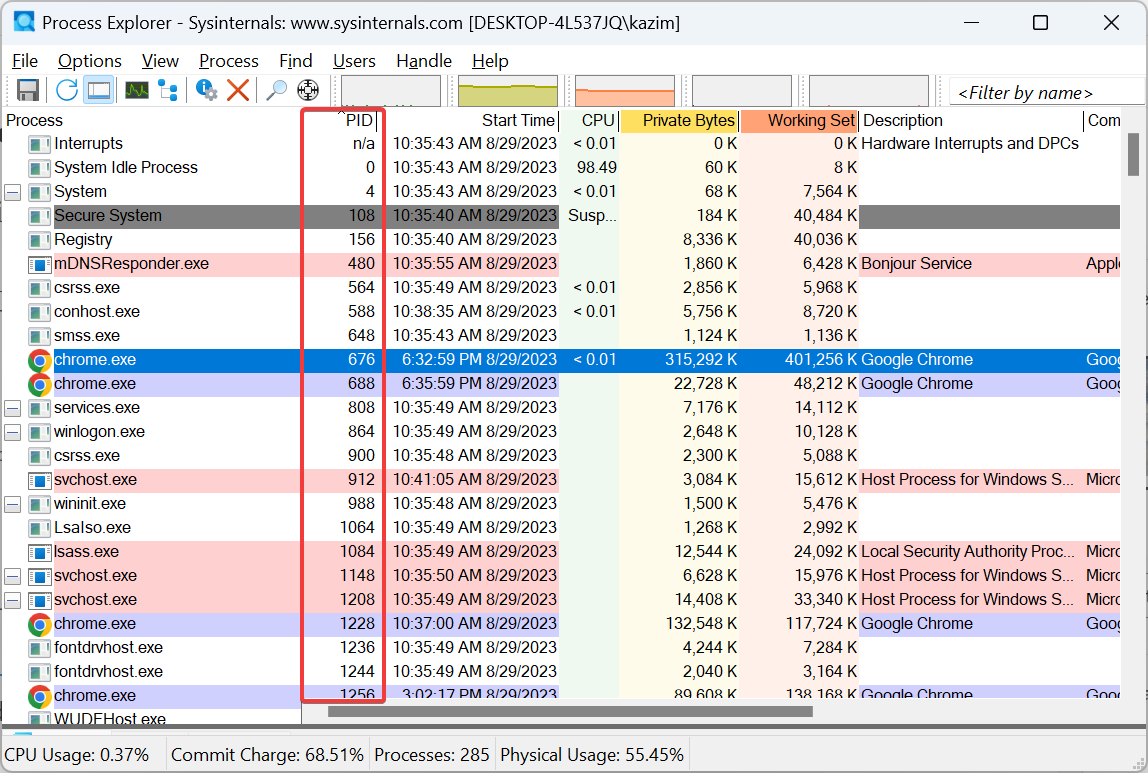
Task: Collapse the winlogon.exe tree node
Action: pos(12,433)
